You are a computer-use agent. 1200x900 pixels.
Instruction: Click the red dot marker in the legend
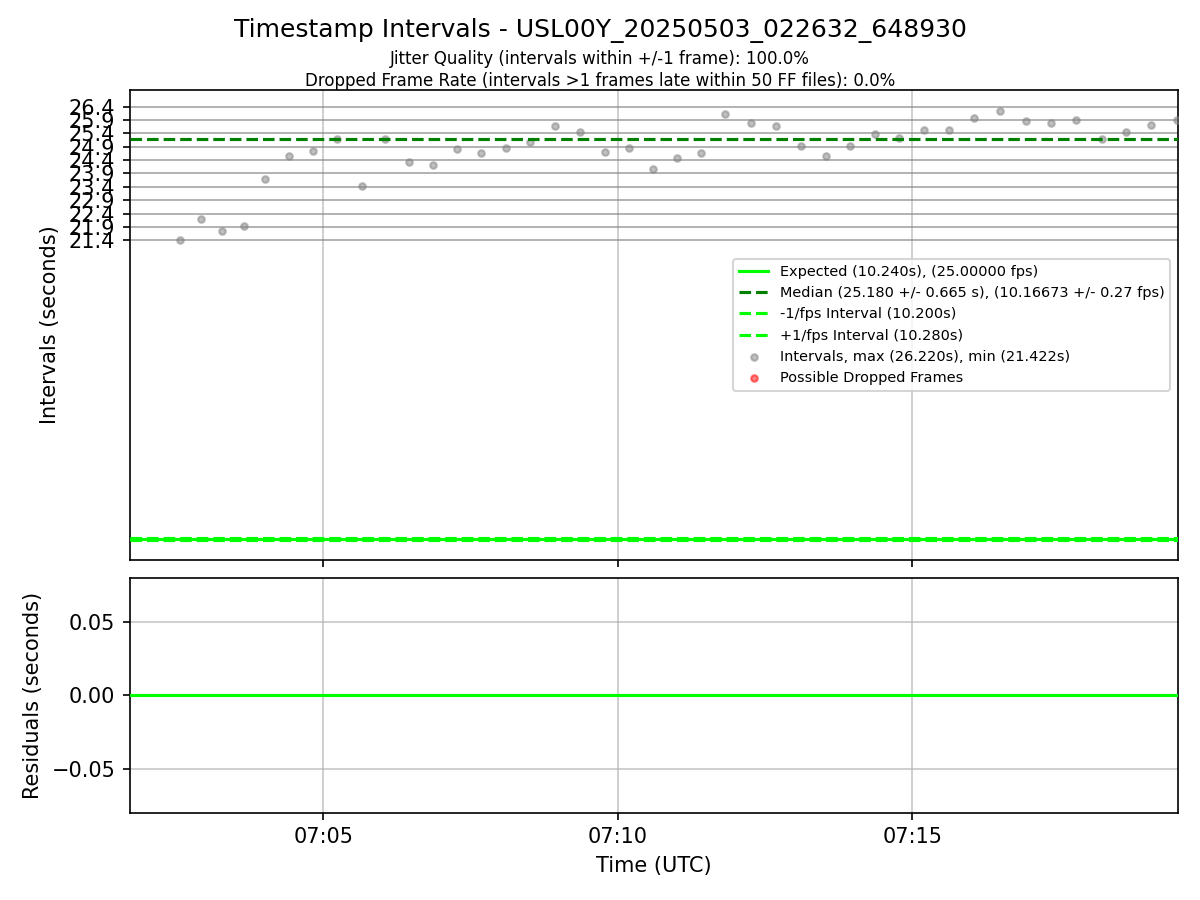pyautogui.click(x=754, y=378)
